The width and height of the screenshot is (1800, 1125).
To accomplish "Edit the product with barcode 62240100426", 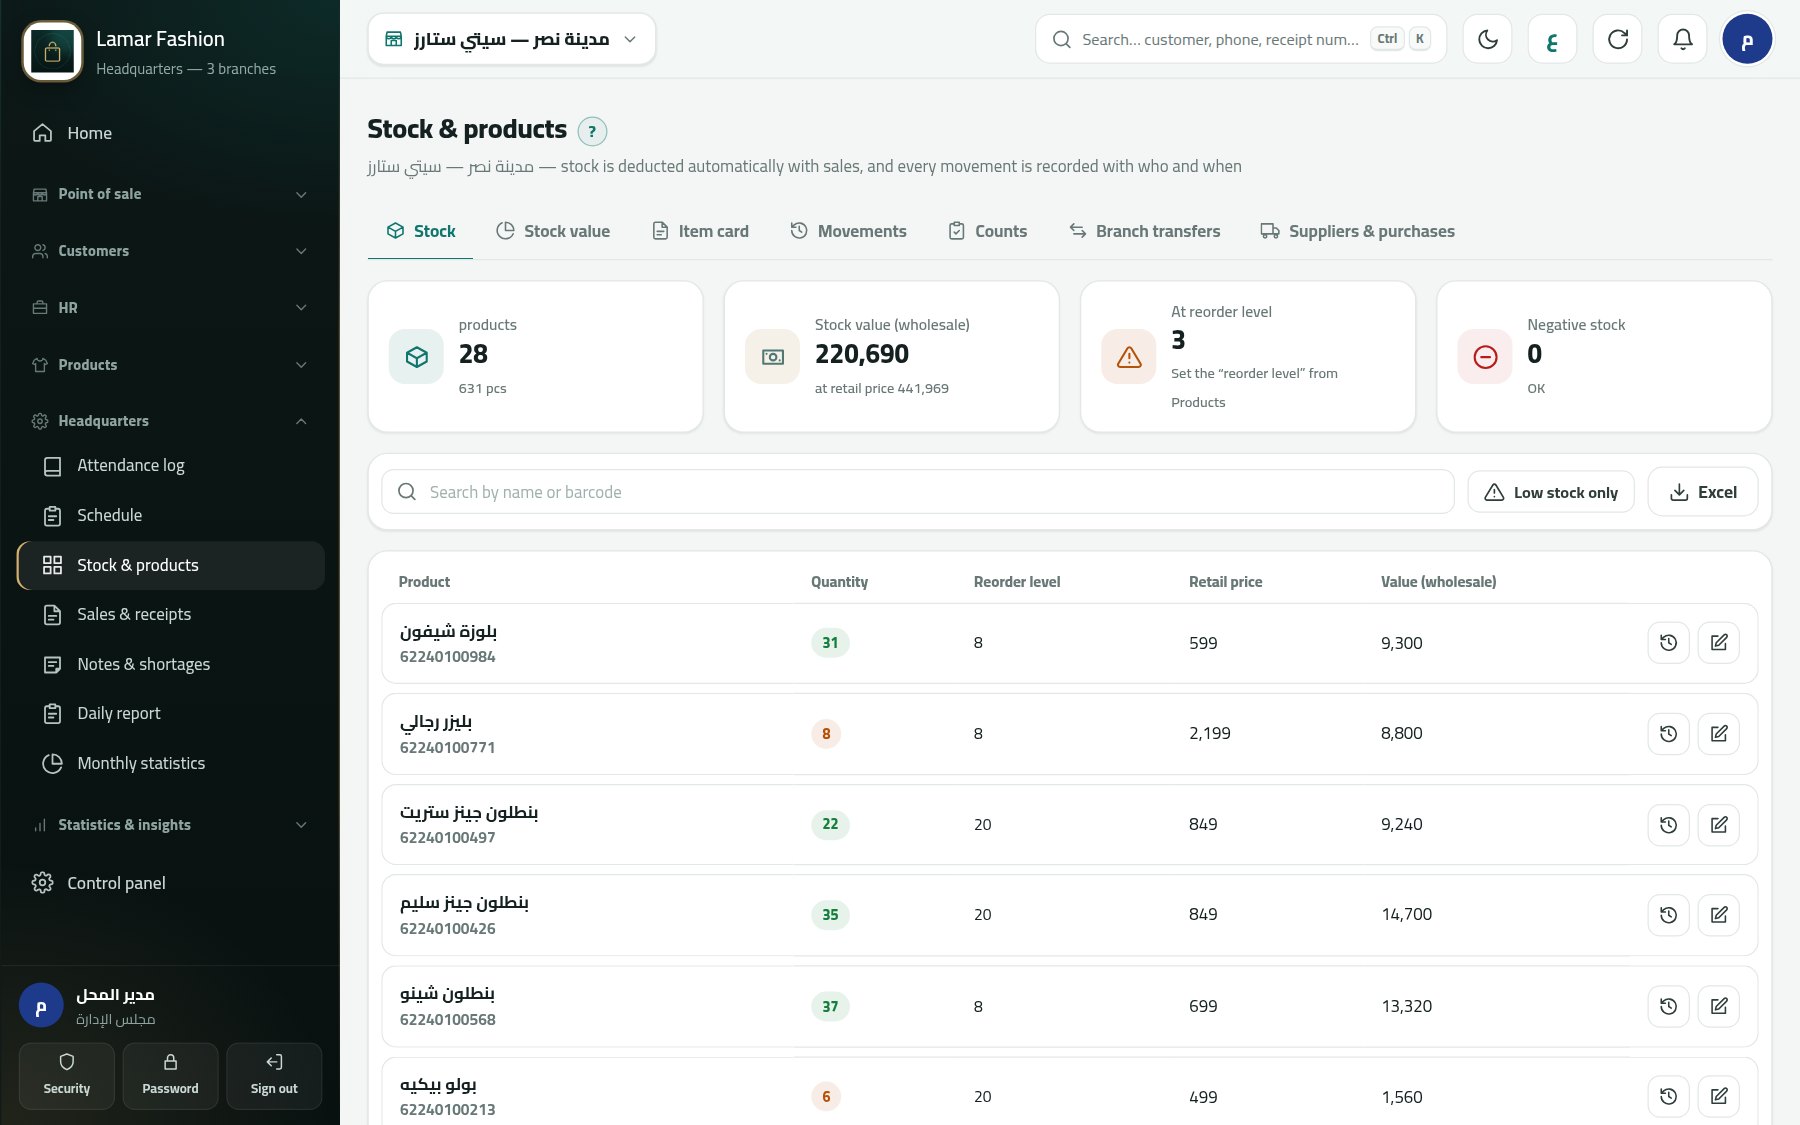I will click(1719, 915).
